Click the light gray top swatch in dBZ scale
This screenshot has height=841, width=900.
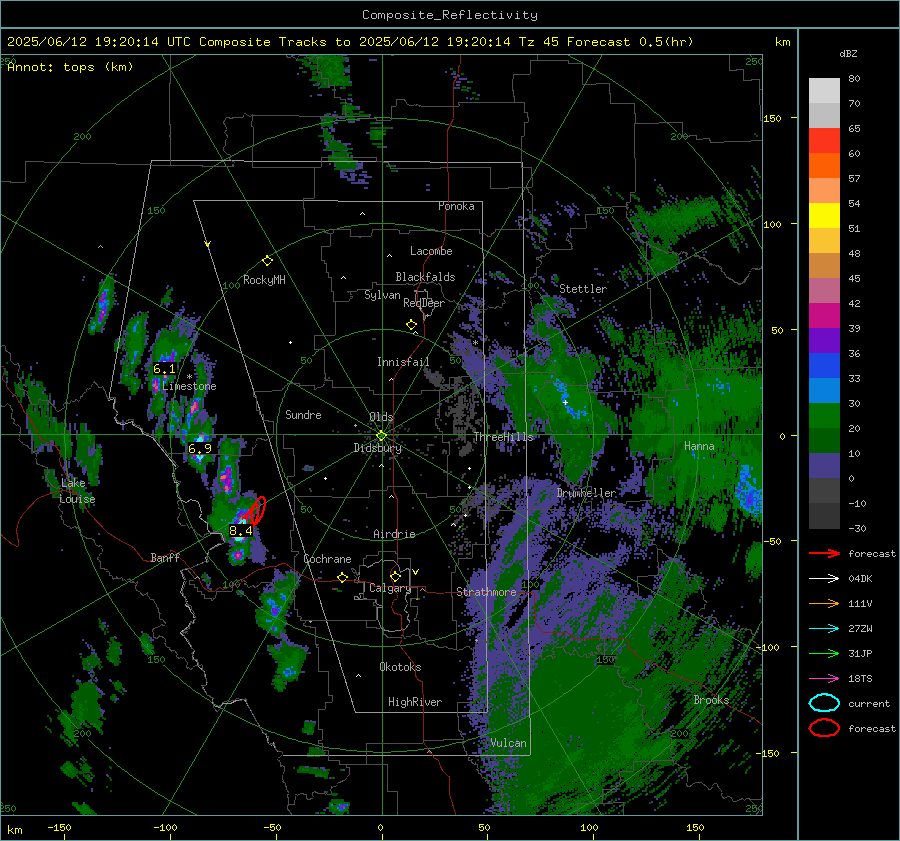824,90
